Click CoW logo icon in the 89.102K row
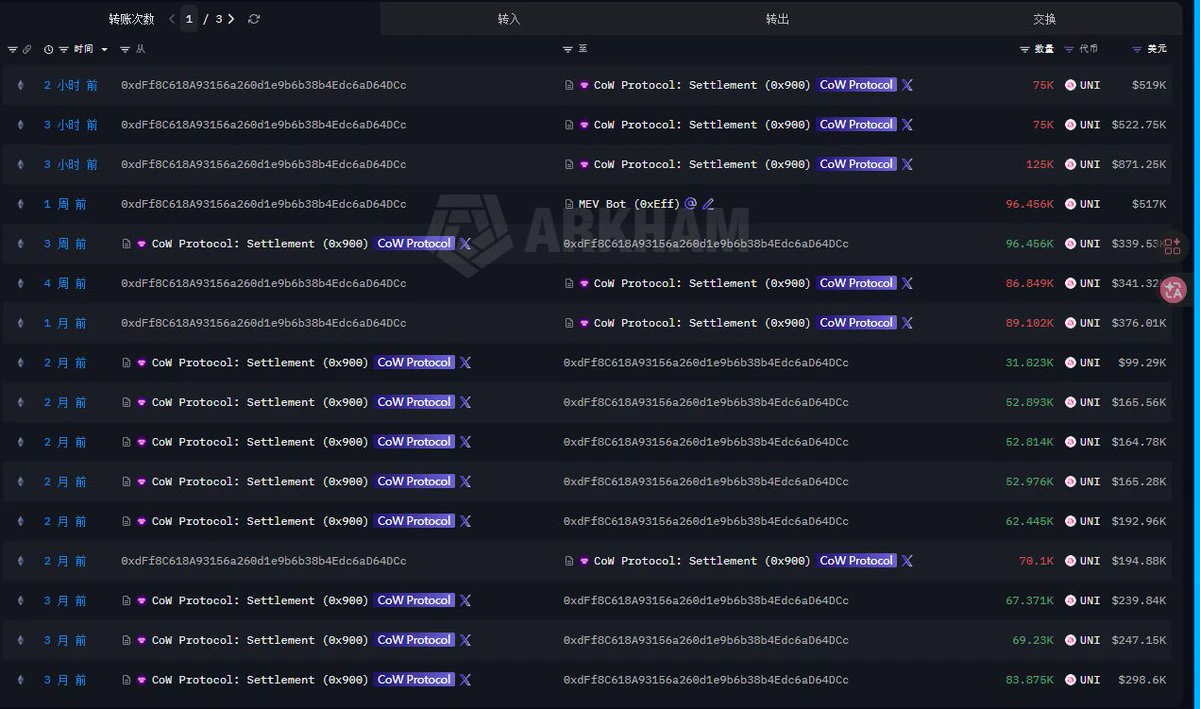This screenshot has width=1200, height=709. tap(585, 323)
